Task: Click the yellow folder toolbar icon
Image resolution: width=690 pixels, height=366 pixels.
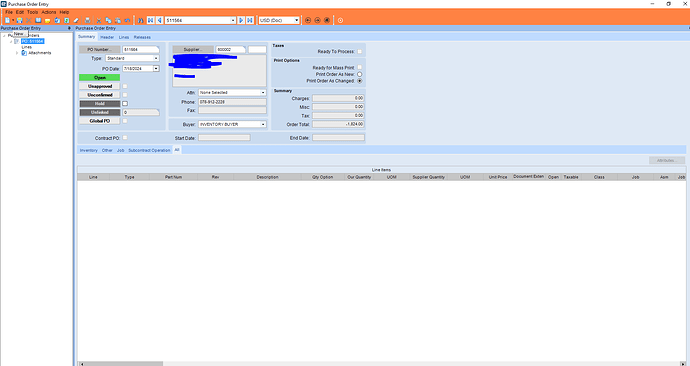Action: click(48, 20)
